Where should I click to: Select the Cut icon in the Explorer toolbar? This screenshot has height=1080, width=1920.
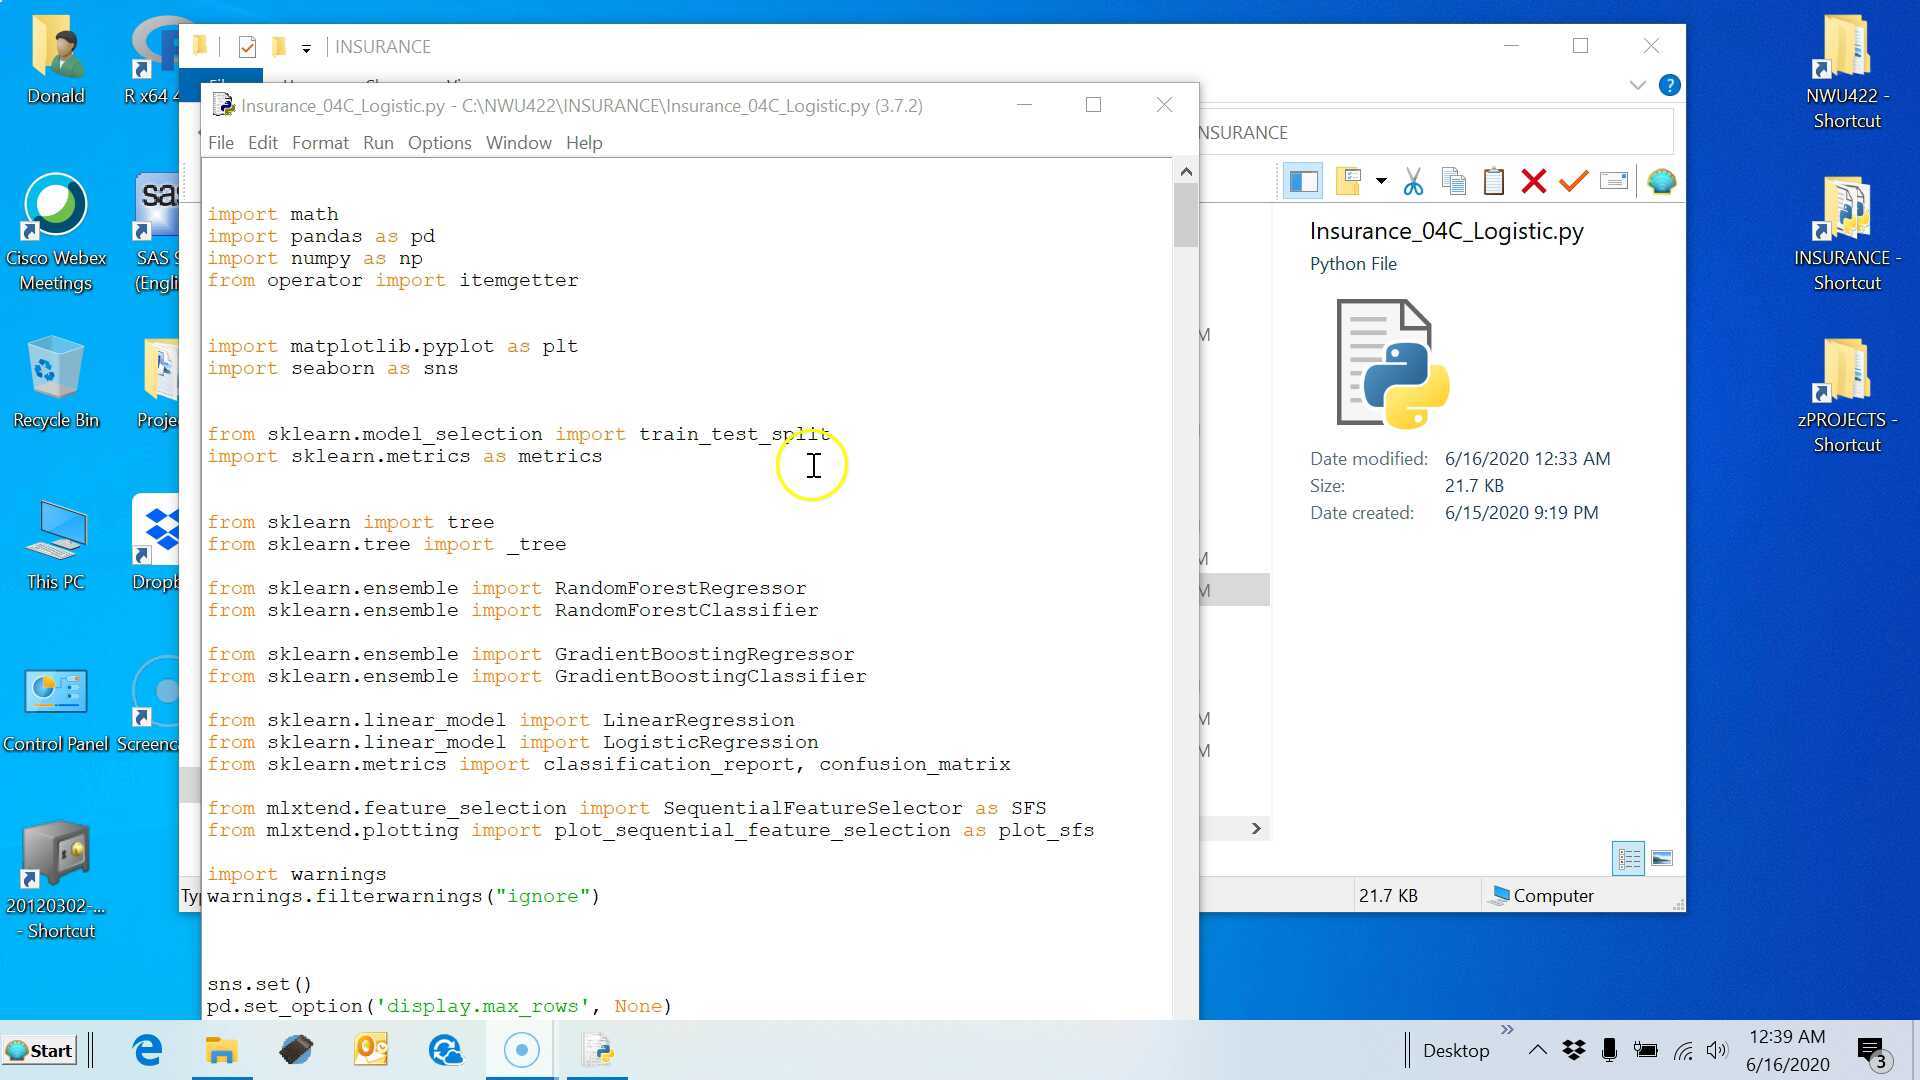coord(1413,181)
